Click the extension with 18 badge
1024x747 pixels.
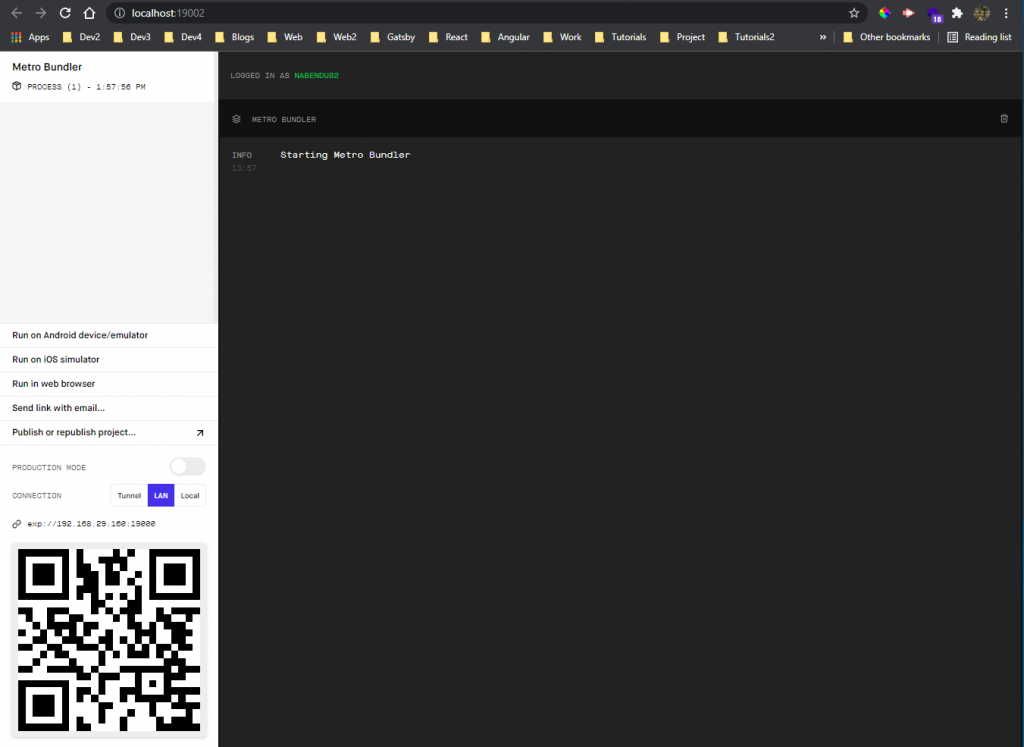coord(935,14)
